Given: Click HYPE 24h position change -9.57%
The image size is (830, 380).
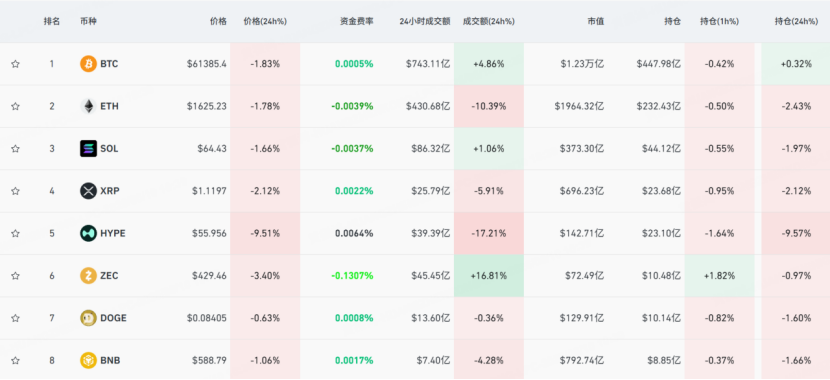Looking at the screenshot, I should tap(796, 233).
